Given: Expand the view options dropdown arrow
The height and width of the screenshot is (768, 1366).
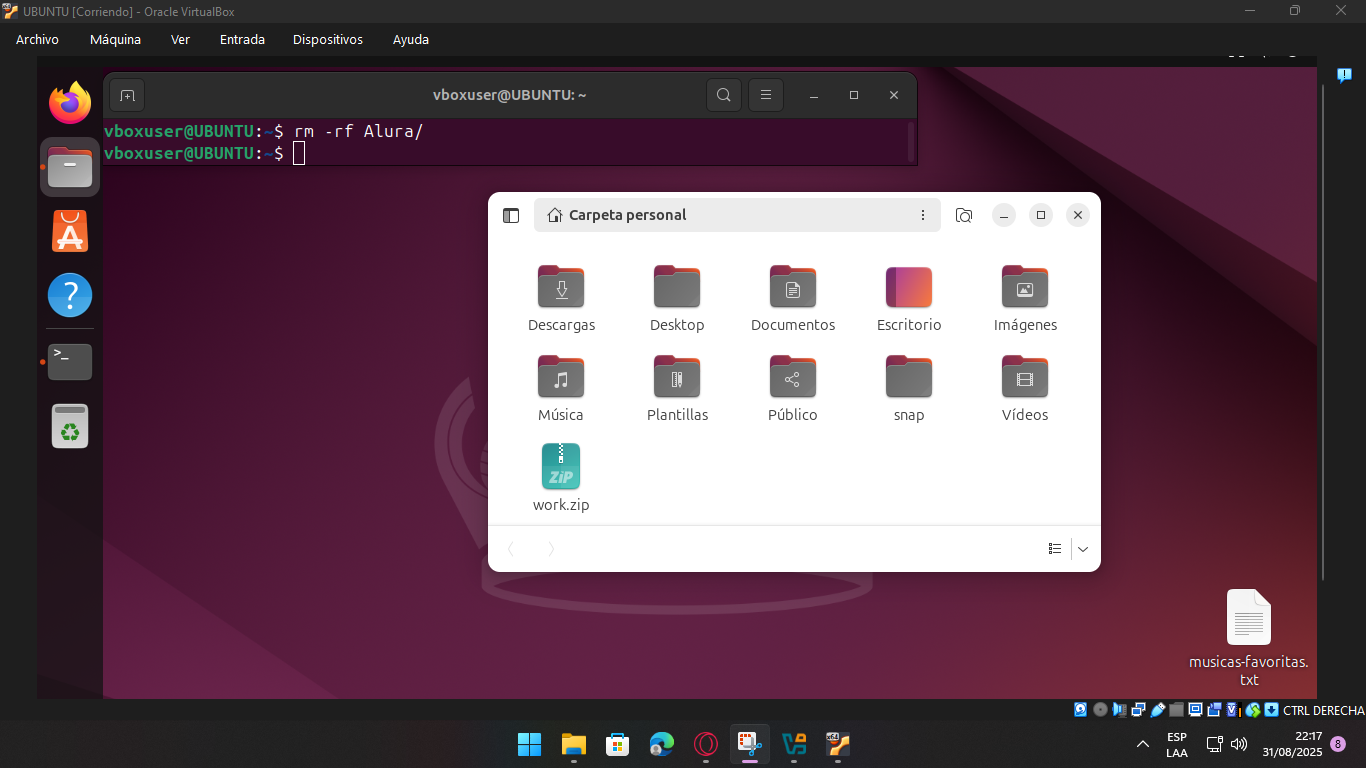Looking at the screenshot, I should (1083, 548).
